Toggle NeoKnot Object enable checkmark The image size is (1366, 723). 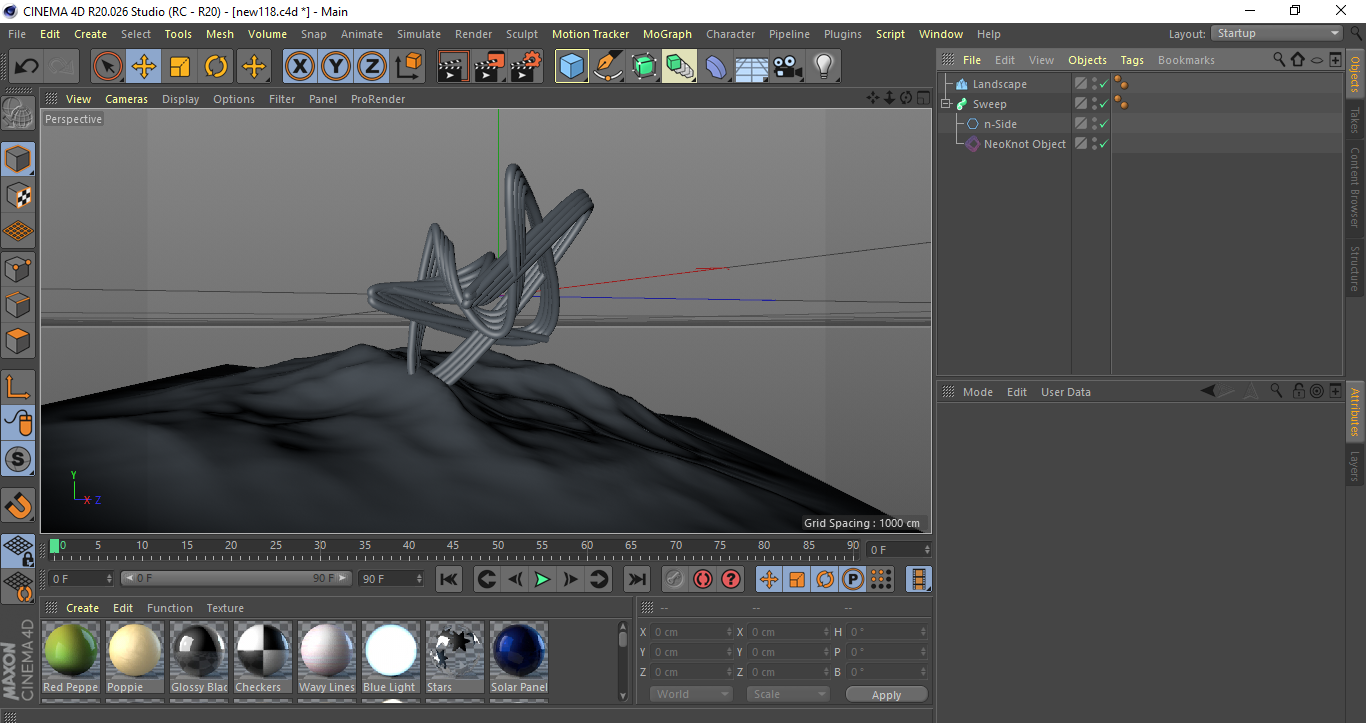tap(1104, 144)
